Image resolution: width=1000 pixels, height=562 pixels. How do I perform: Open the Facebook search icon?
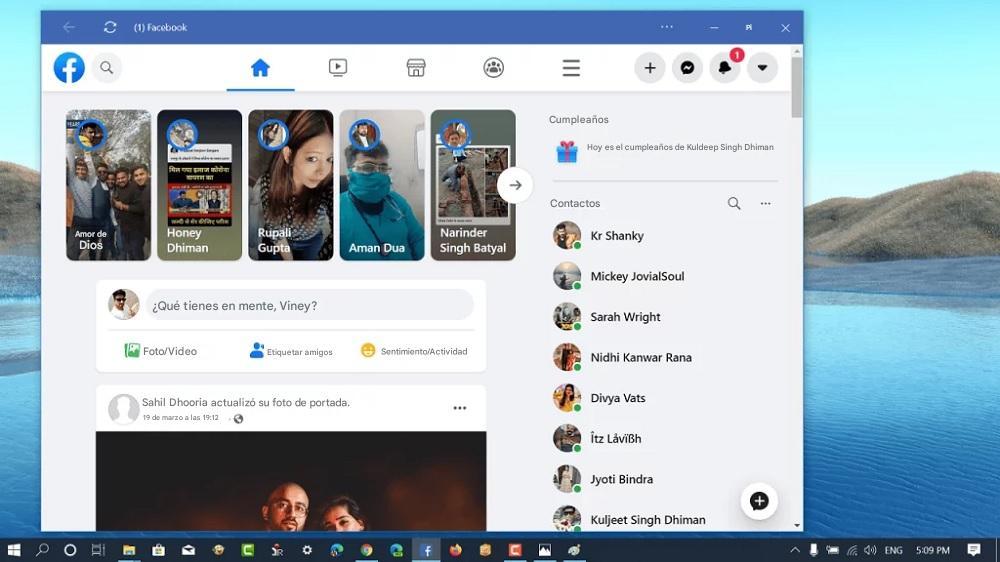click(x=107, y=68)
